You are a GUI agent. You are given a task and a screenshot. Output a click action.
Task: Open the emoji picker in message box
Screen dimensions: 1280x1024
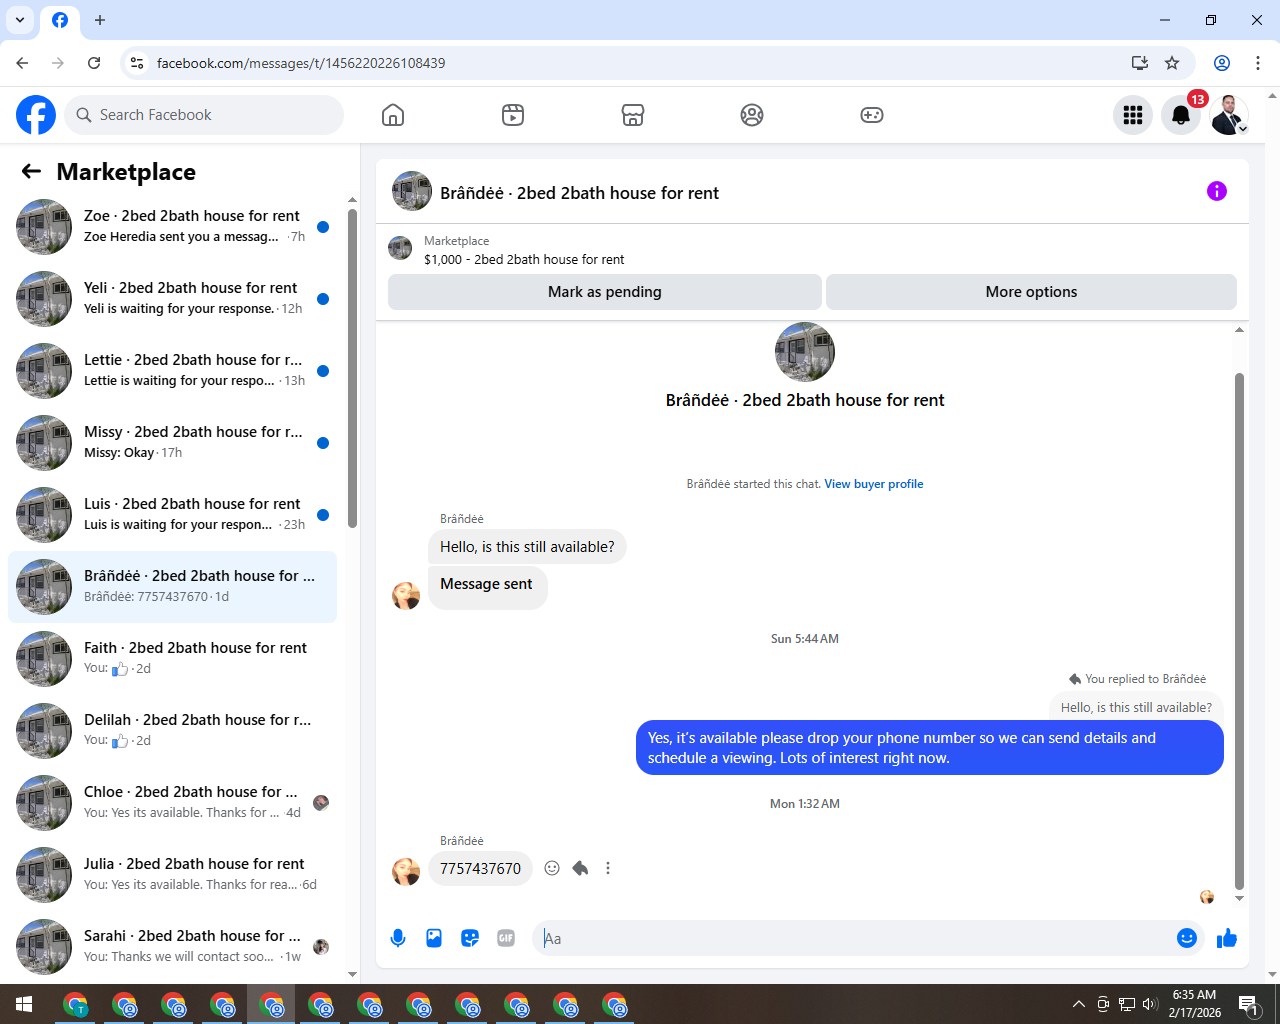[x=1187, y=938]
